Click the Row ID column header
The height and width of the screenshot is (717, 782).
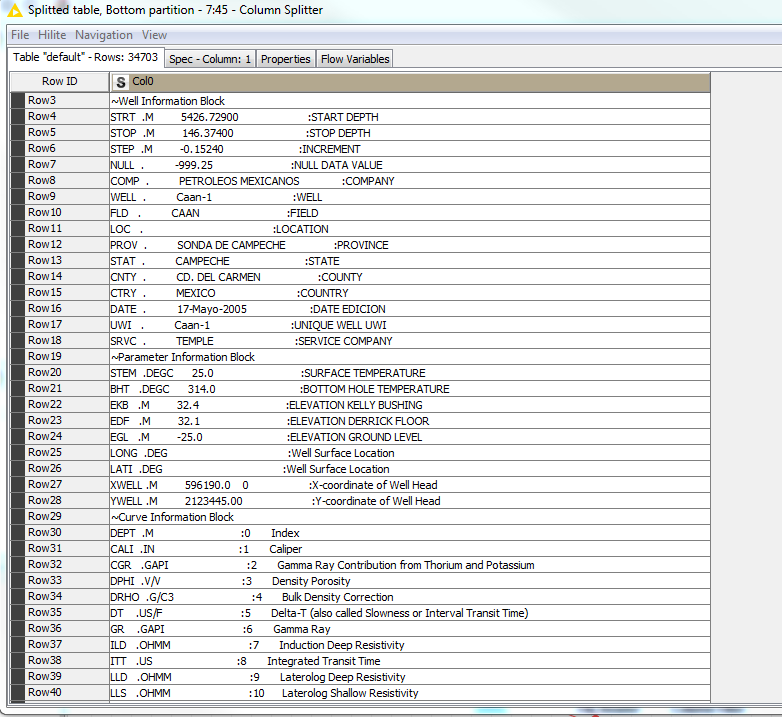pos(59,81)
